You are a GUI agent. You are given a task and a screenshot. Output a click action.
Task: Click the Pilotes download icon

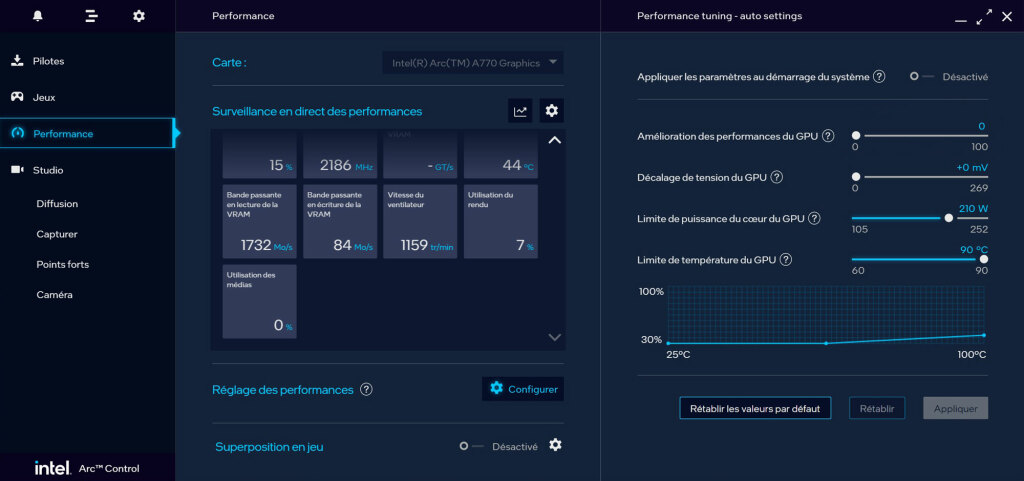click(x=17, y=61)
